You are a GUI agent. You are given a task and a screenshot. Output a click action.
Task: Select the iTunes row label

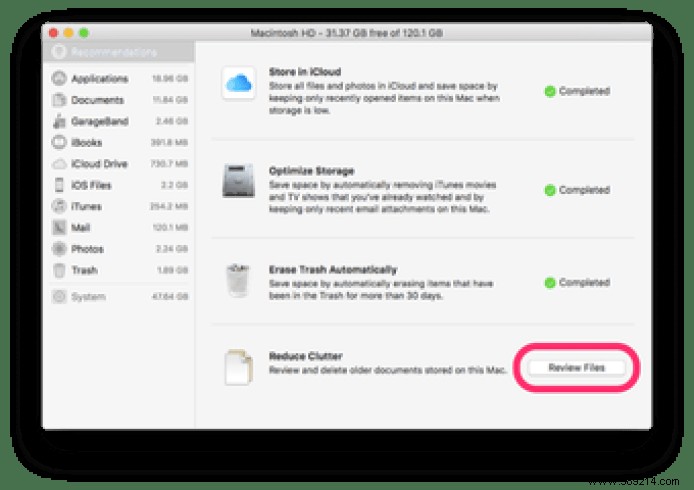(x=86, y=206)
